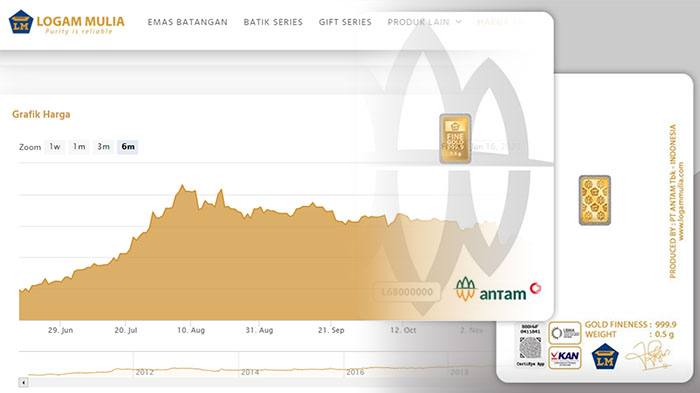Set chart zoom to 1w
The height and width of the screenshot is (393, 700).
pos(55,146)
